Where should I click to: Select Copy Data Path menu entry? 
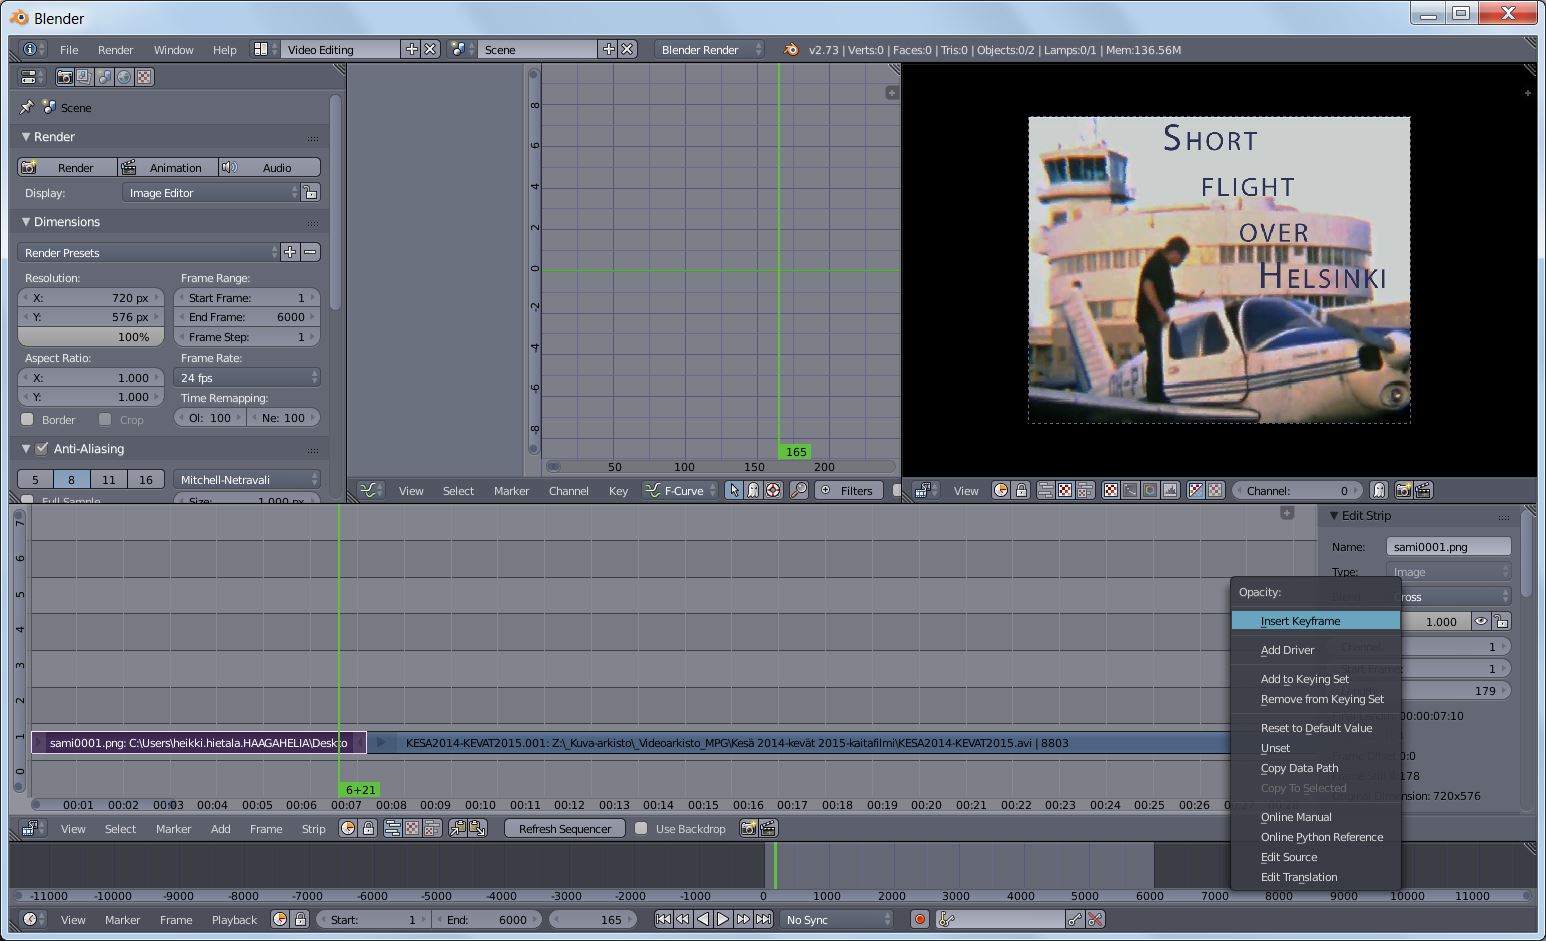pyautogui.click(x=1315, y=768)
